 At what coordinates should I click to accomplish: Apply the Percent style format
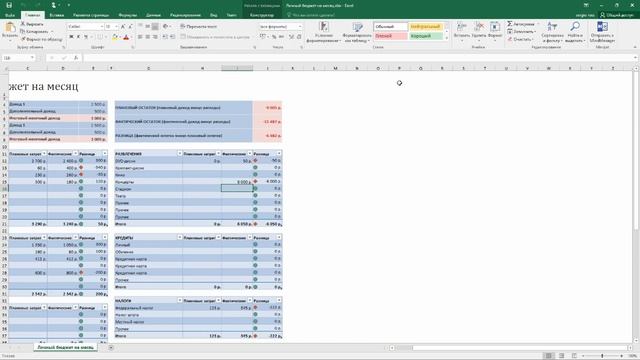pyautogui.click(x=274, y=37)
